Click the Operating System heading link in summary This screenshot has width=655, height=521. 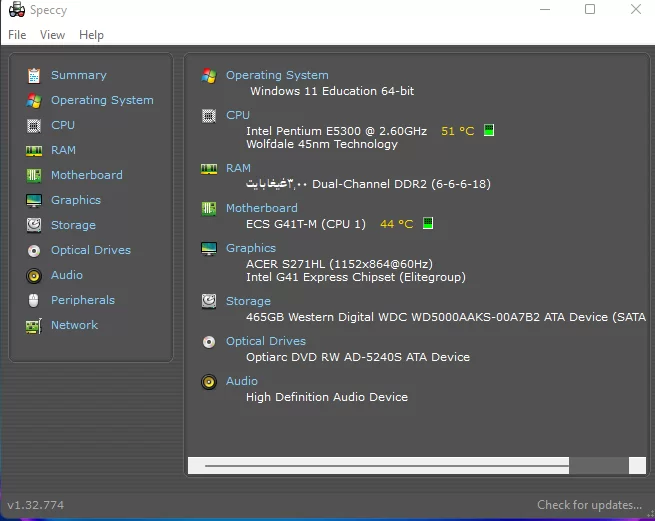(277, 75)
